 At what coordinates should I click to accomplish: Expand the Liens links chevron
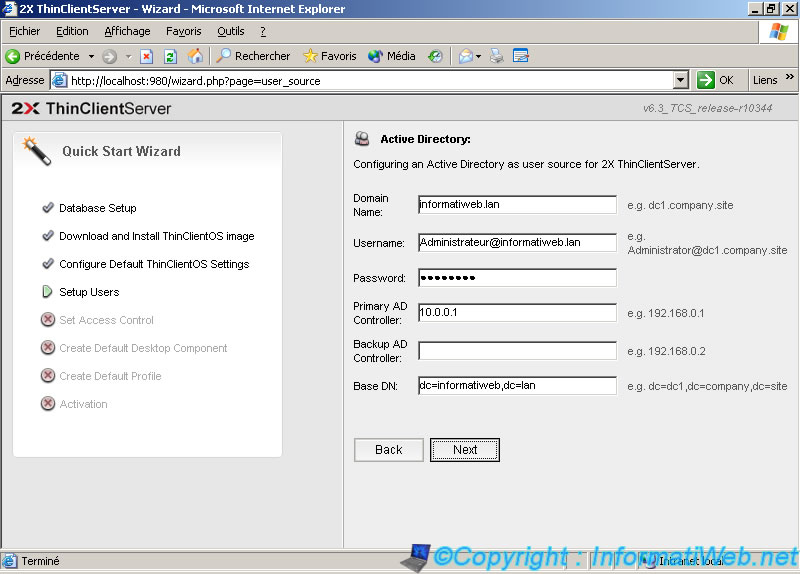pyautogui.click(x=790, y=77)
